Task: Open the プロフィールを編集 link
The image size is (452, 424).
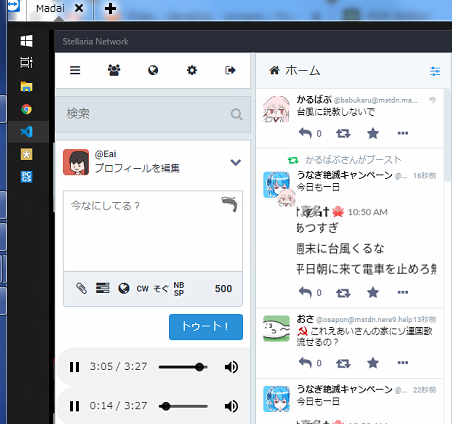Action: click(137, 168)
